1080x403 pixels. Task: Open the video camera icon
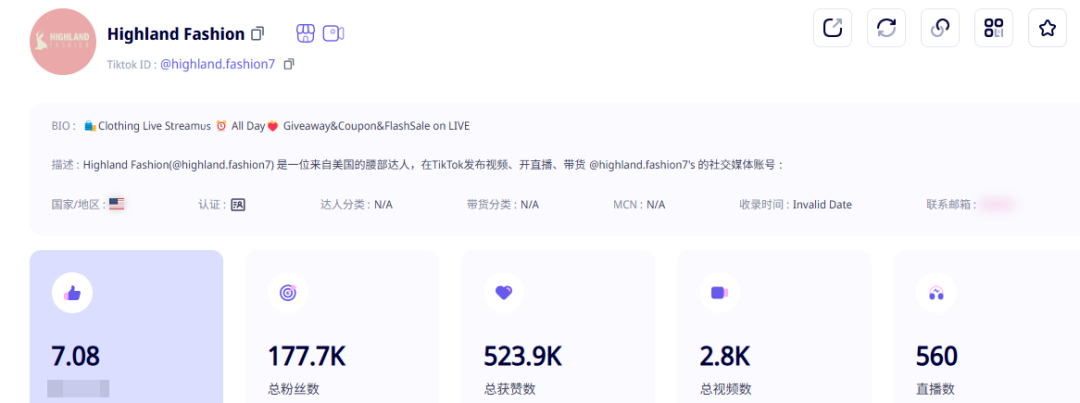point(333,33)
